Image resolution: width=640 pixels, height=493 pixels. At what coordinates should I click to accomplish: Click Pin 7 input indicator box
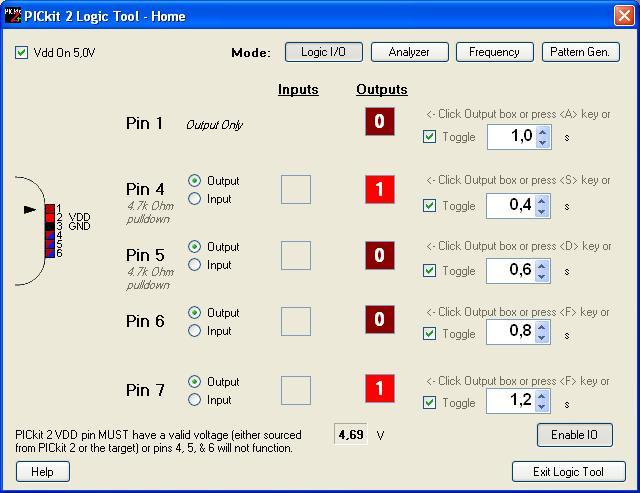coord(296,390)
